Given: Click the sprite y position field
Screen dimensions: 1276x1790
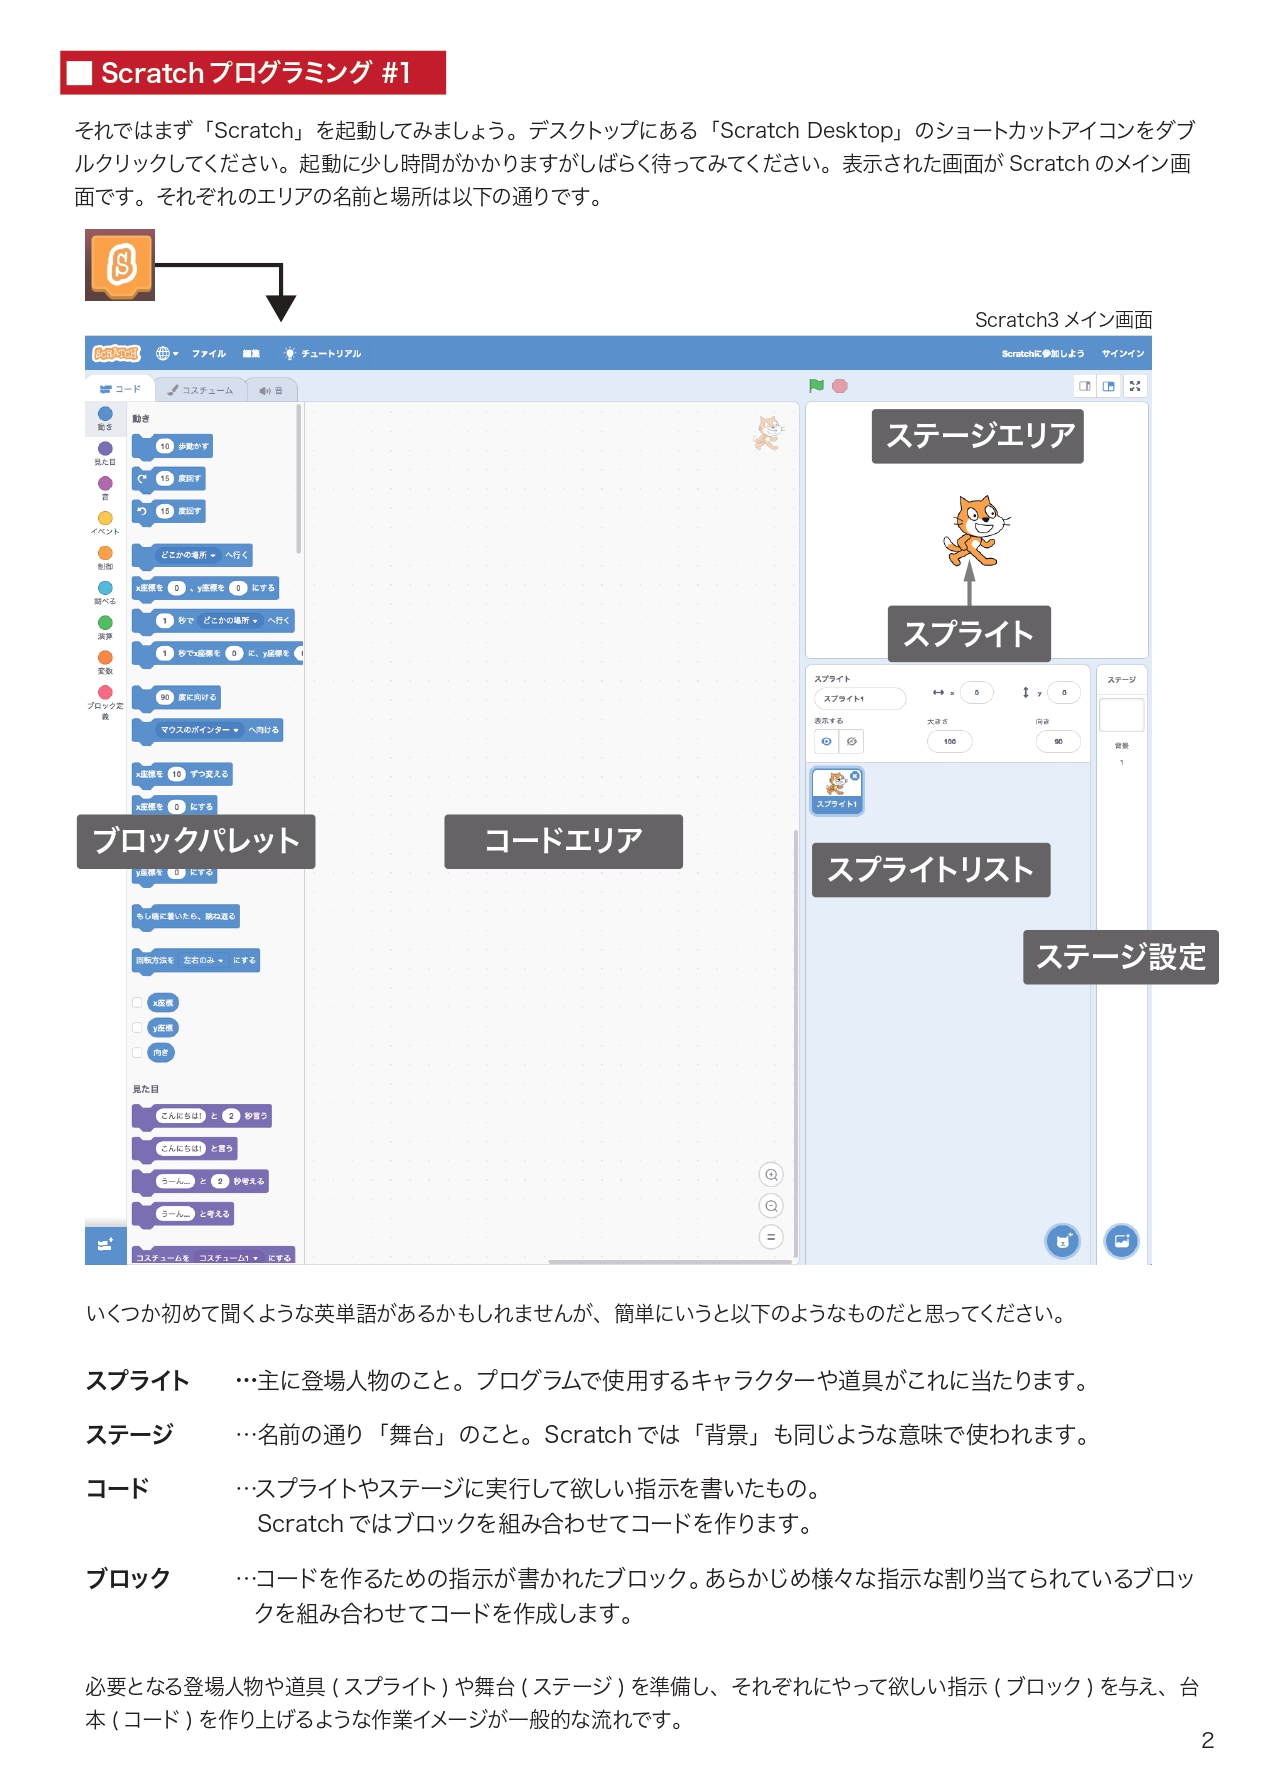Looking at the screenshot, I should click(x=1064, y=692).
